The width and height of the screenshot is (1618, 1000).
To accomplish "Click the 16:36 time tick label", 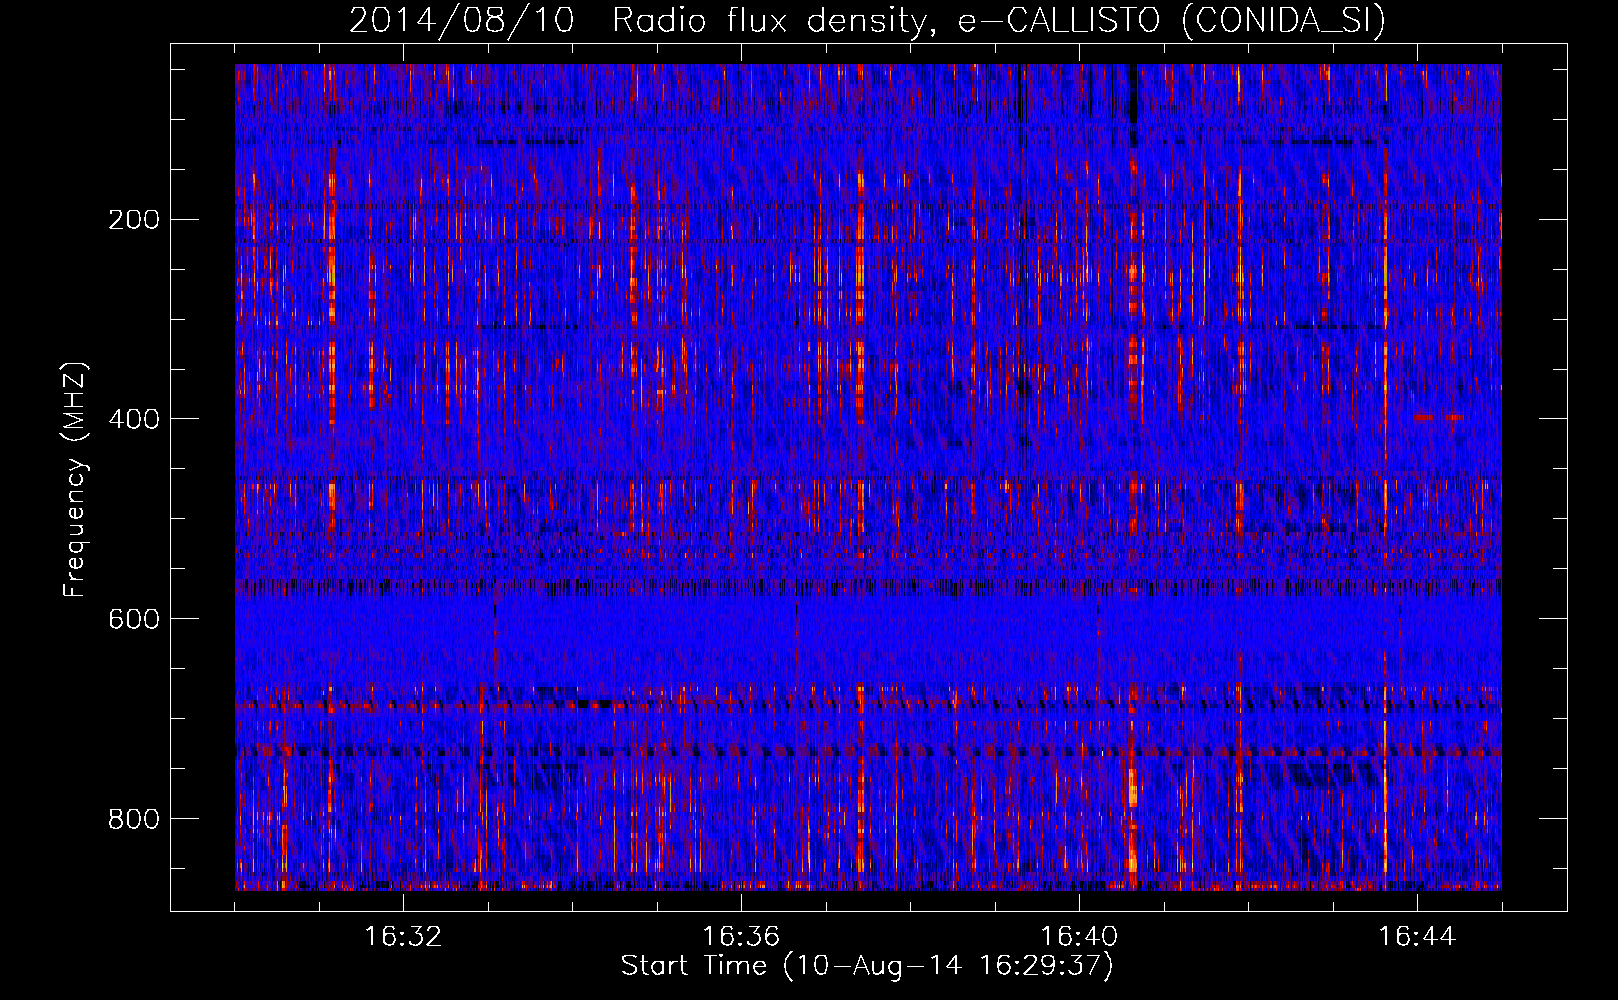I will pyautogui.click(x=741, y=937).
